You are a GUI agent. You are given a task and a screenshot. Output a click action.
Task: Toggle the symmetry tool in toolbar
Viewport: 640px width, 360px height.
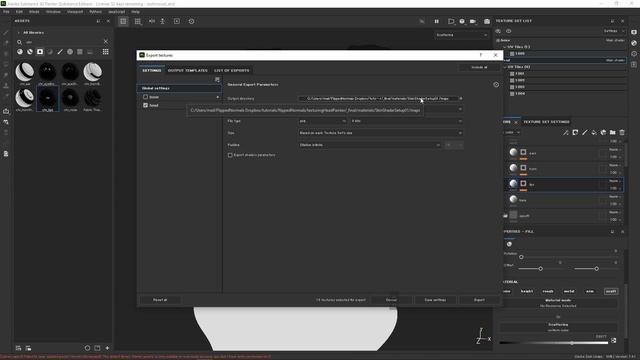point(151,21)
